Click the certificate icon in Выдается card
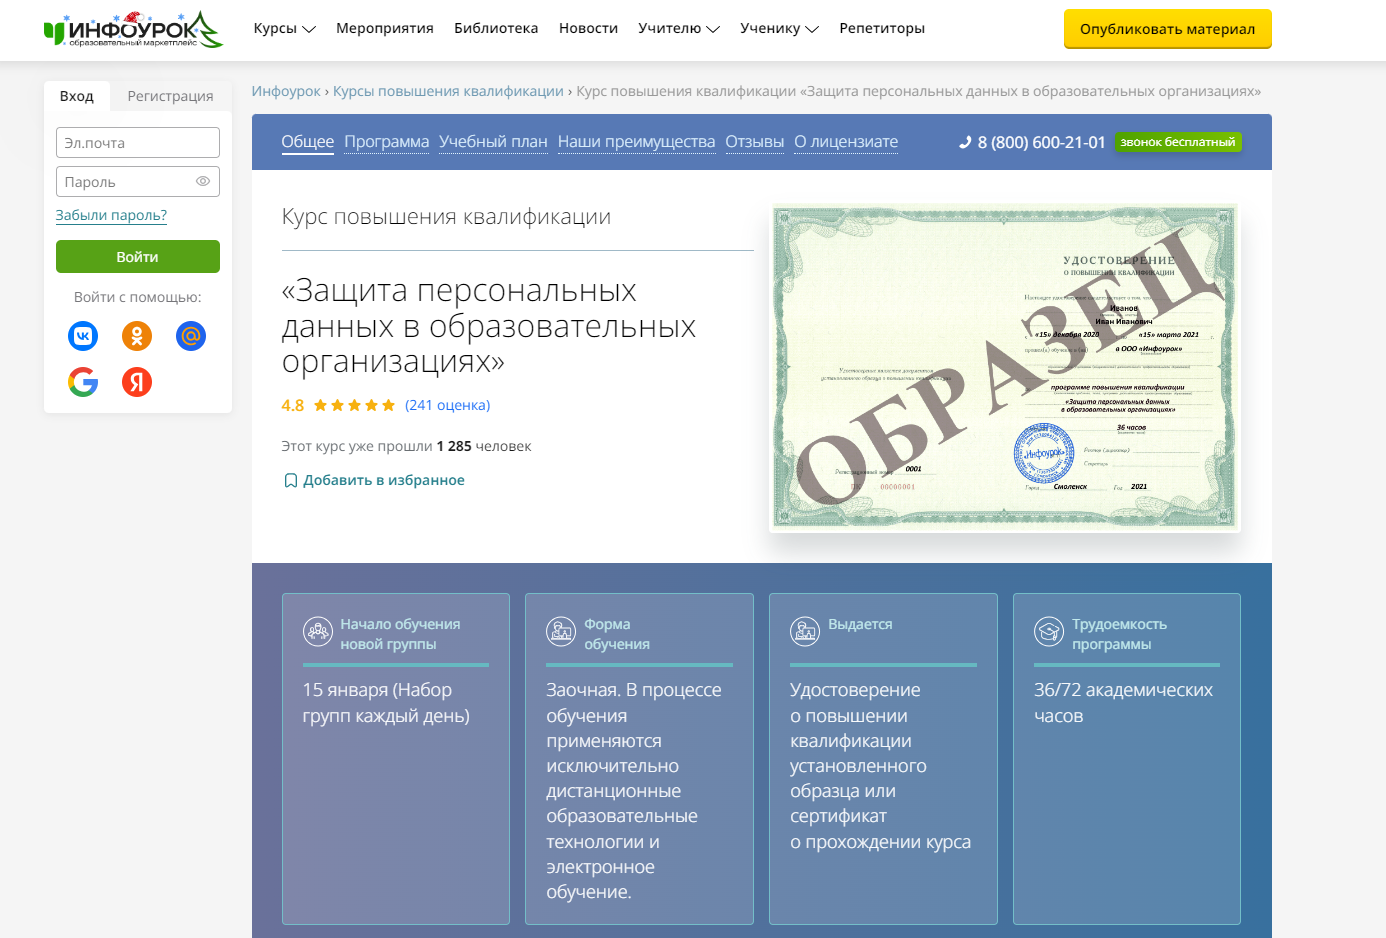Viewport: 1386px width, 938px height. [805, 631]
